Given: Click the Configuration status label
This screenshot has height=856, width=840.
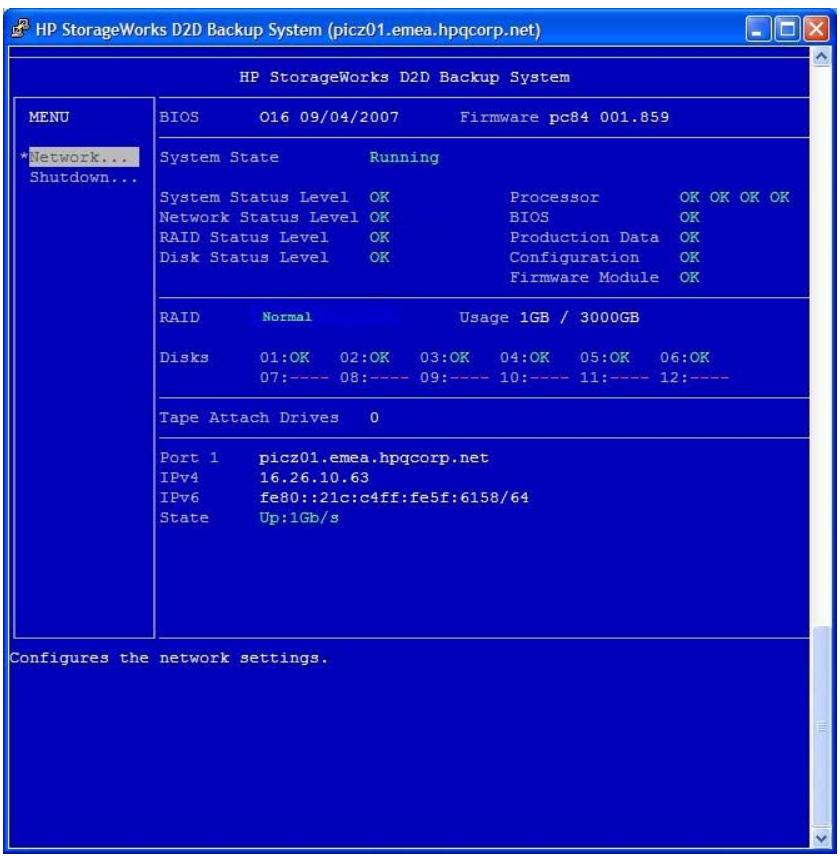Looking at the screenshot, I should 574,257.
